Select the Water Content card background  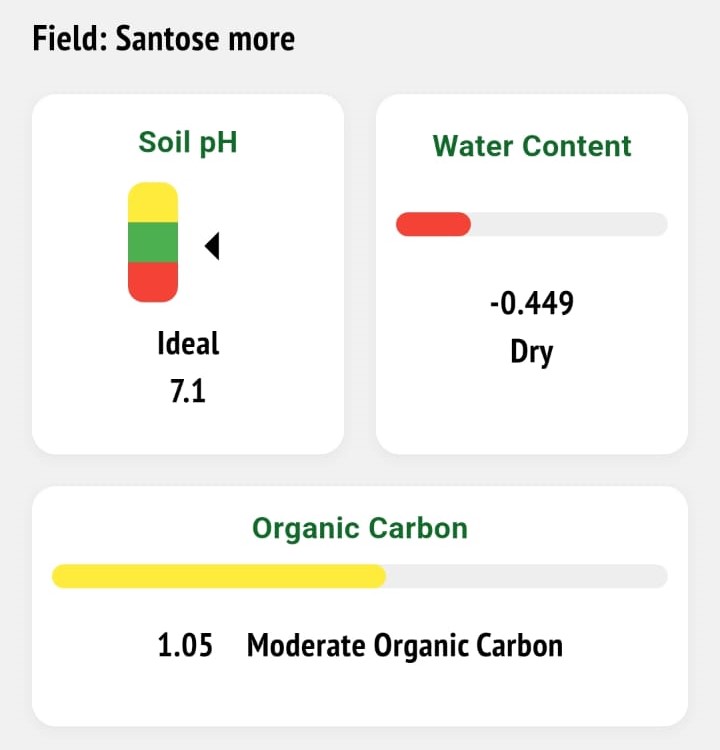click(532, 274)
